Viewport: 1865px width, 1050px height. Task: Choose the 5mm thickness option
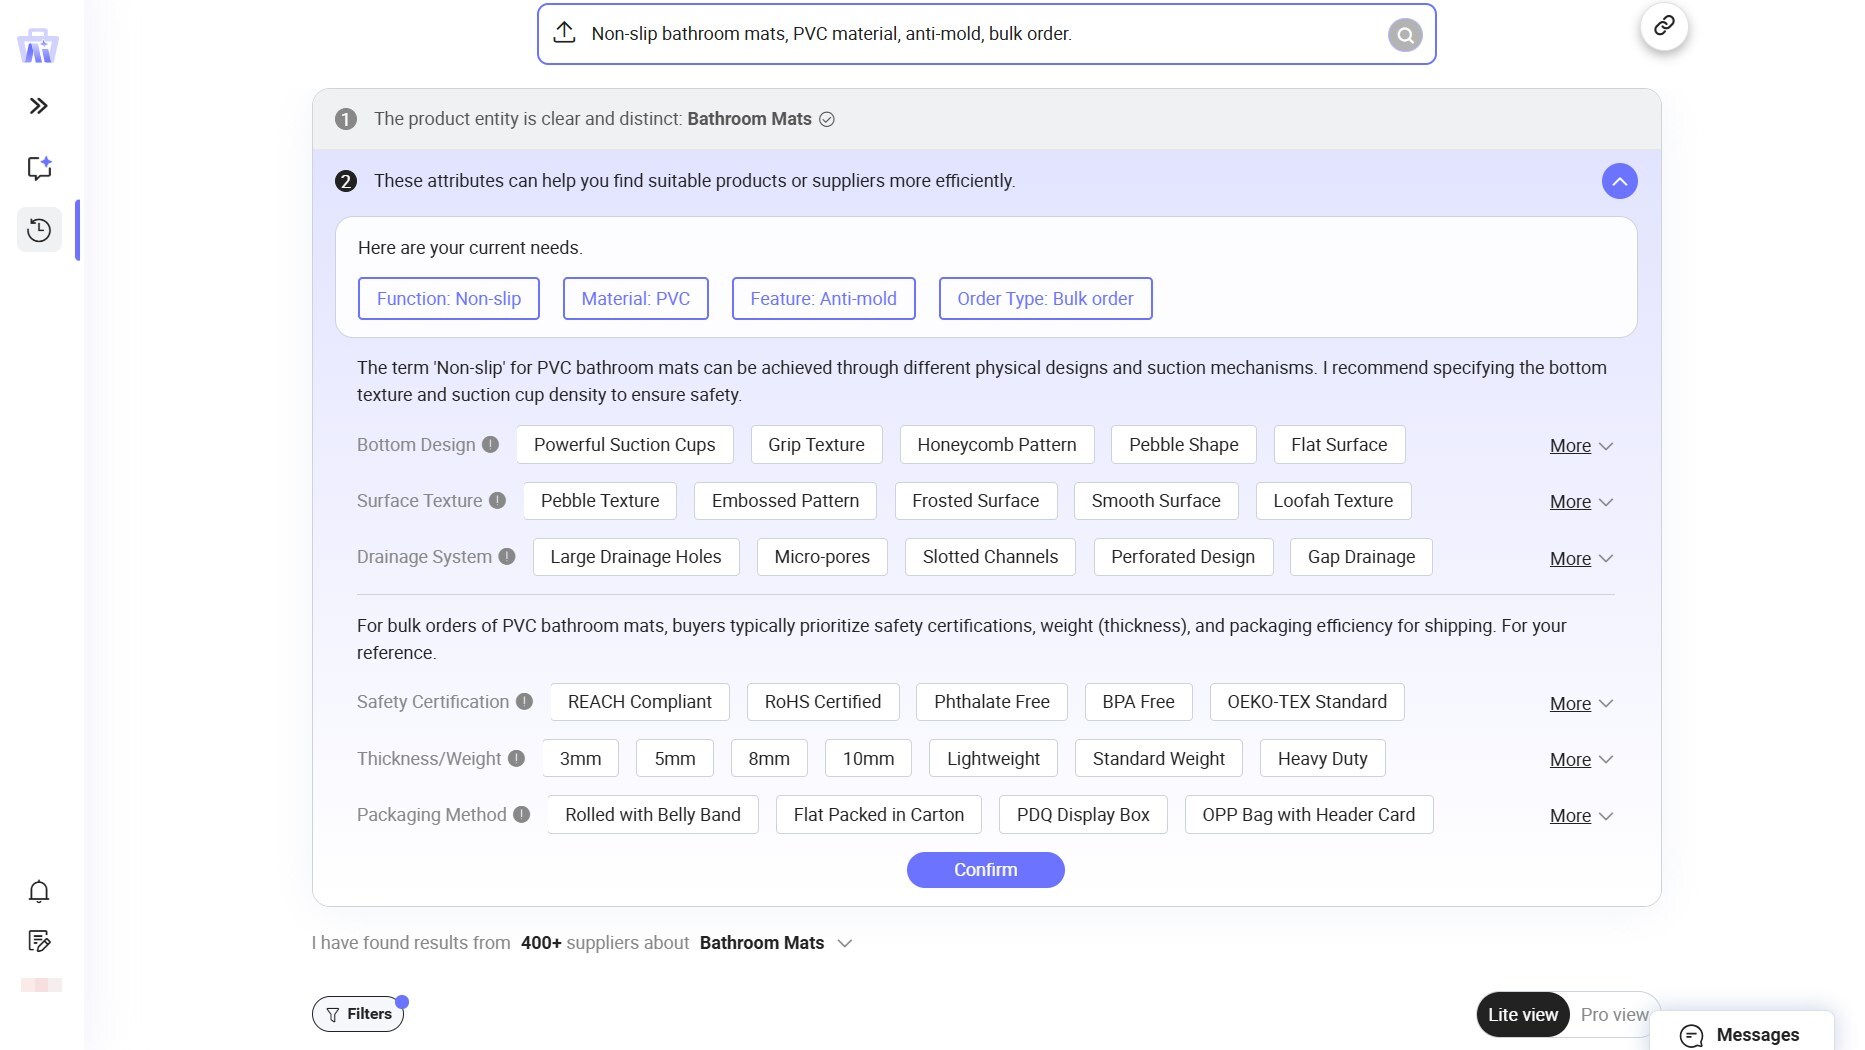674,759
